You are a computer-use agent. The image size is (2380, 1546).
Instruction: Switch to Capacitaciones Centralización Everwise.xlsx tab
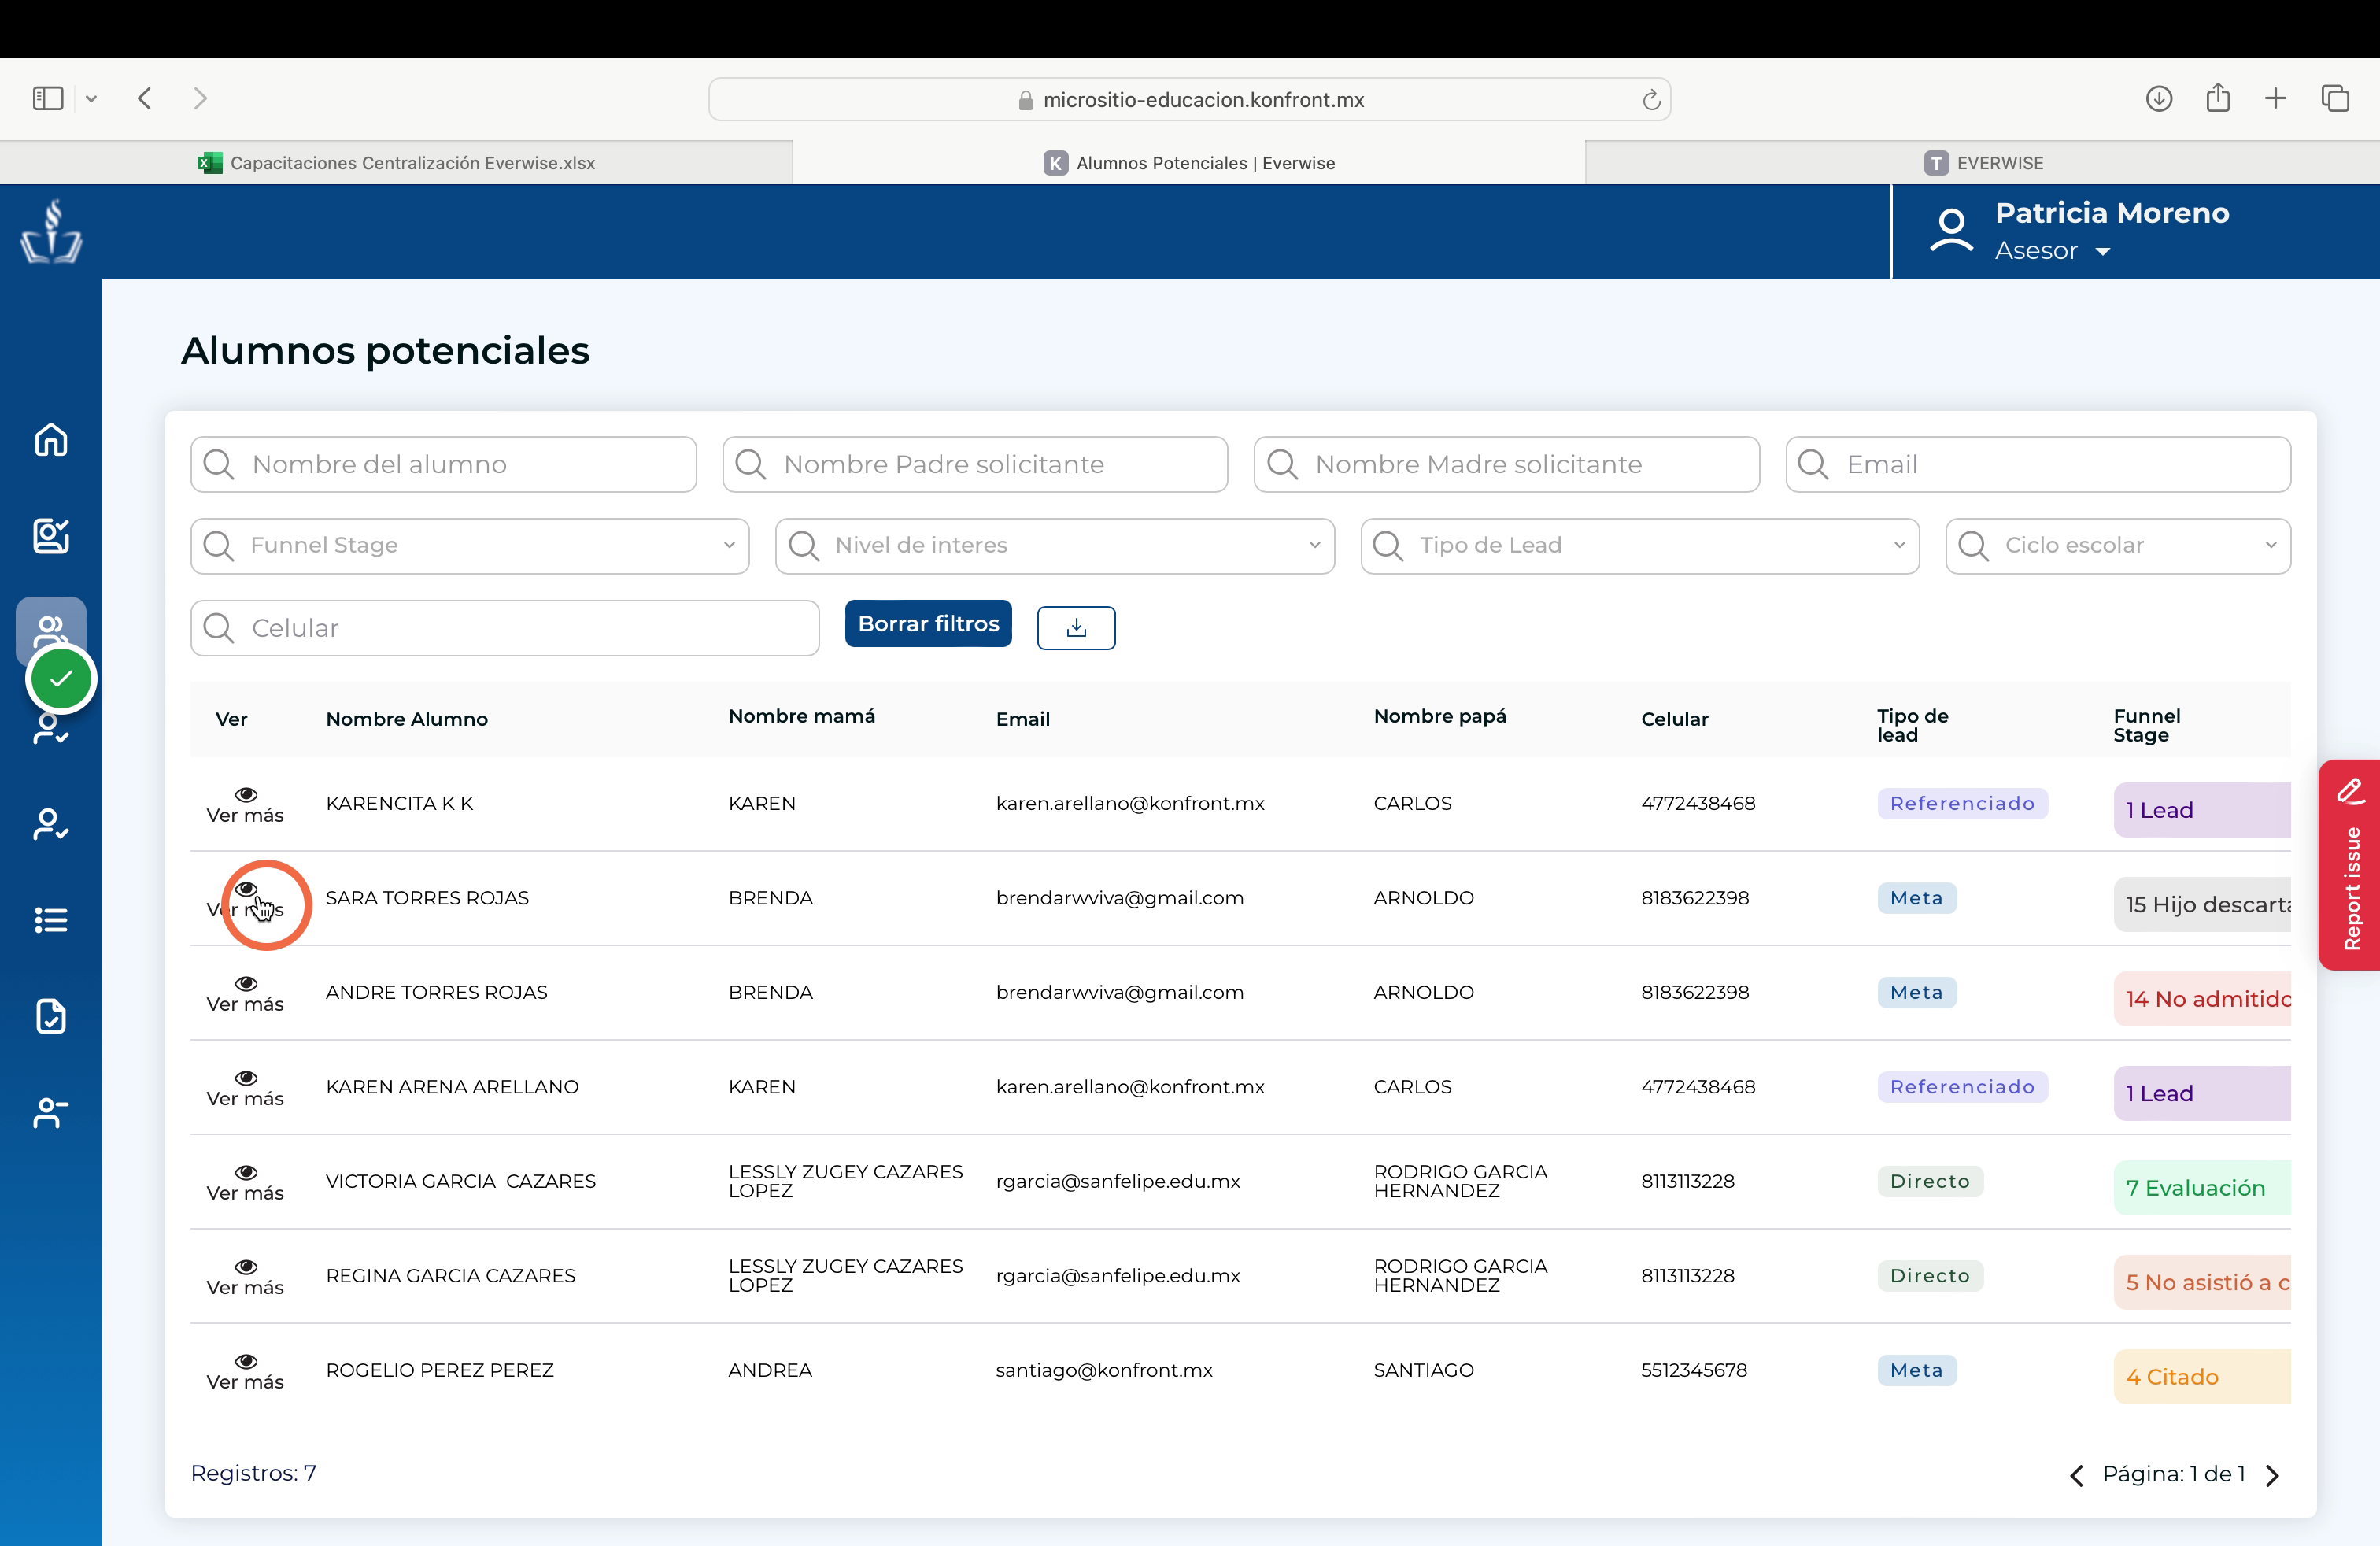click(396, 163)
